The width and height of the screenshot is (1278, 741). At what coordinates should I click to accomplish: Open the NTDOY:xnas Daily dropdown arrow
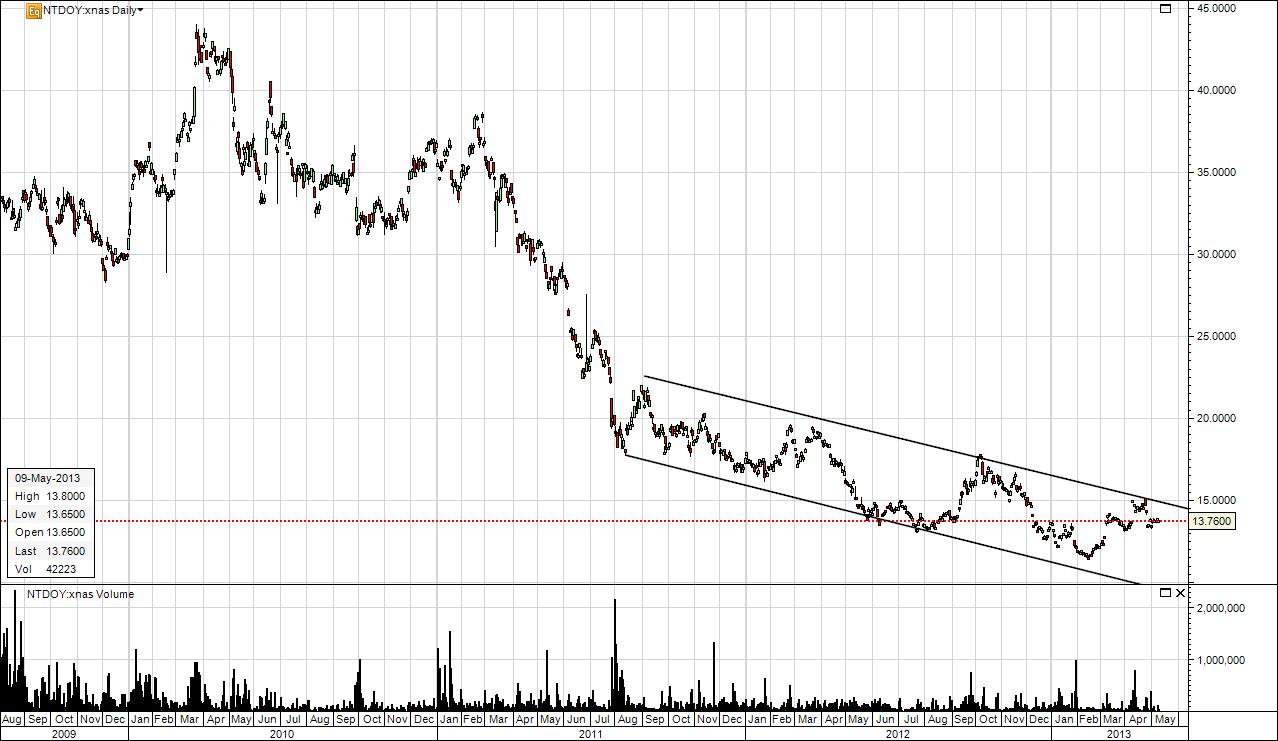140,10
